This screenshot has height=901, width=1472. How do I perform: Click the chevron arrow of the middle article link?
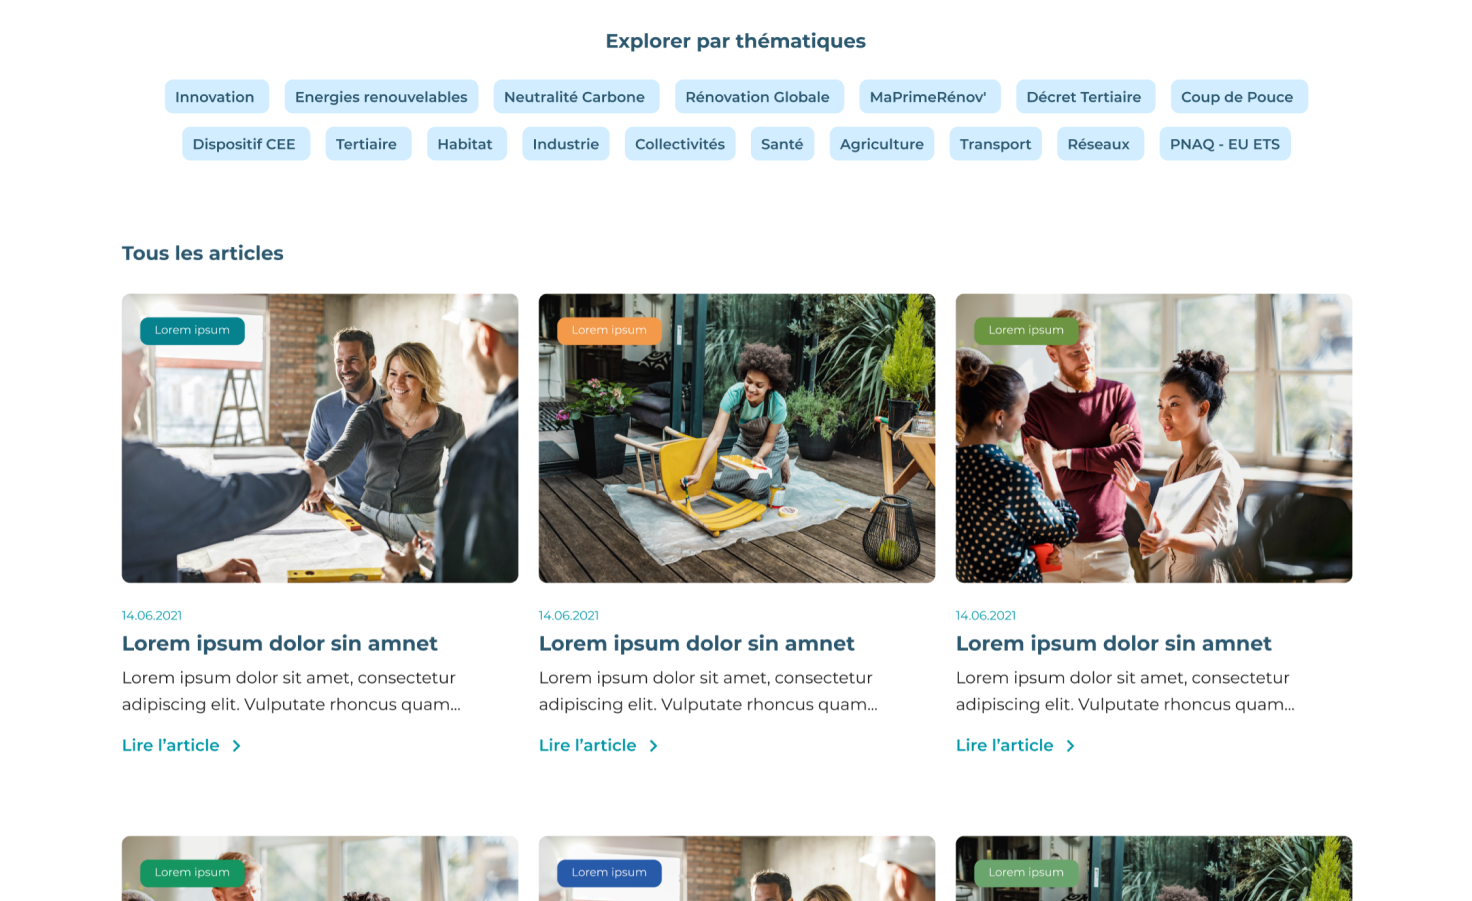653,746
